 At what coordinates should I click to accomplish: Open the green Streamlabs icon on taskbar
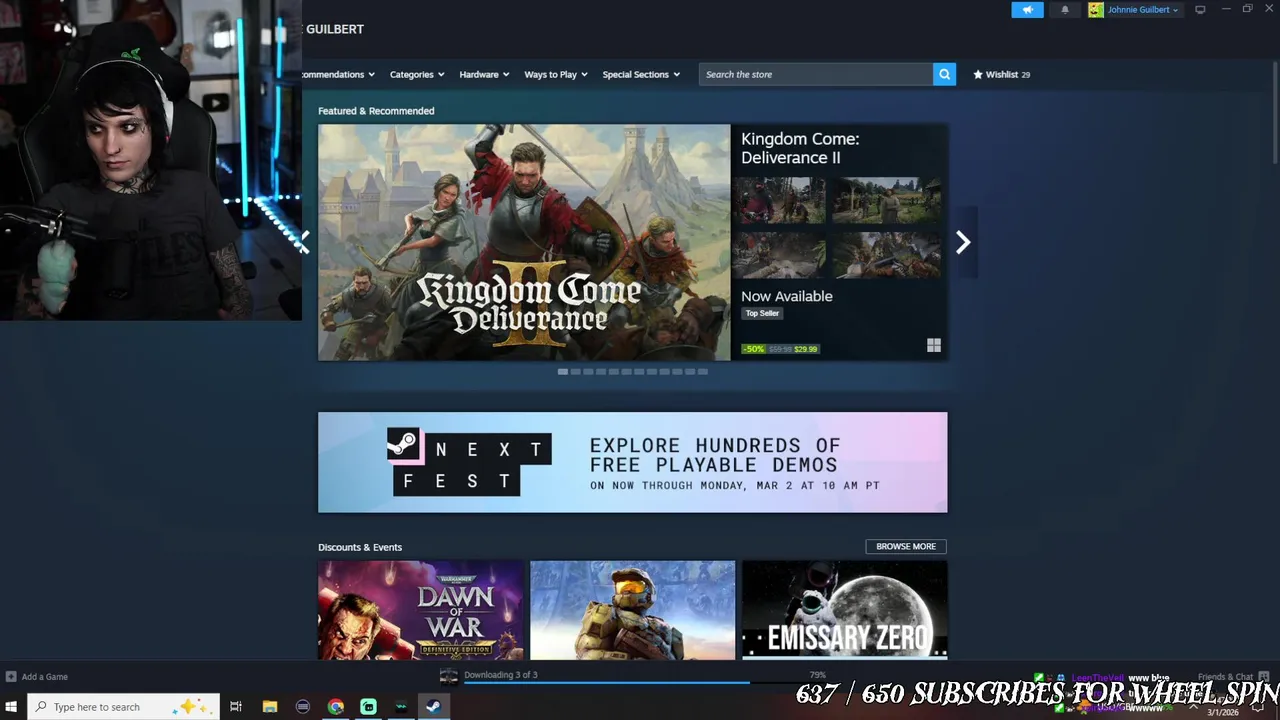[x=369, y=707]
